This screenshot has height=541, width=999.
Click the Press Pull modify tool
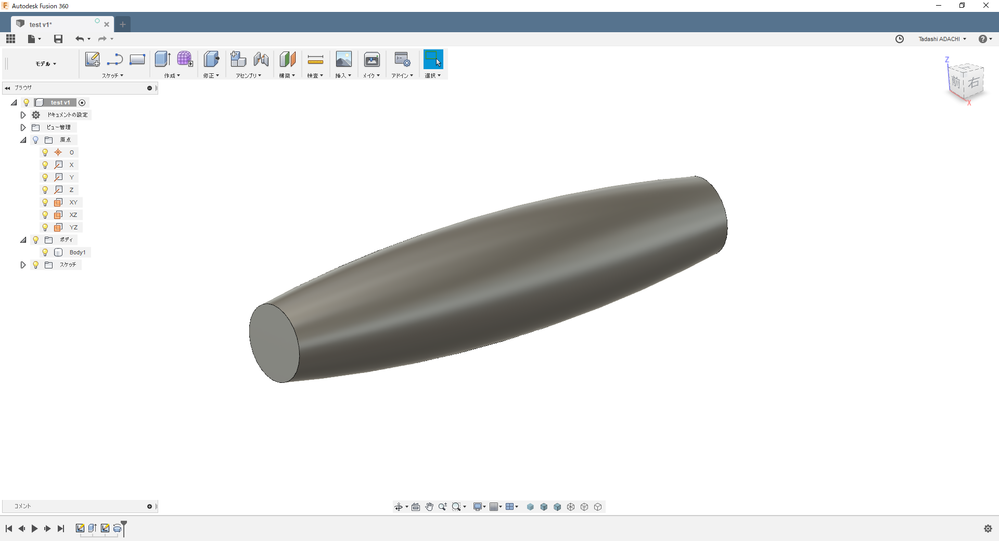pyautogui.click(x=211, y=59)
